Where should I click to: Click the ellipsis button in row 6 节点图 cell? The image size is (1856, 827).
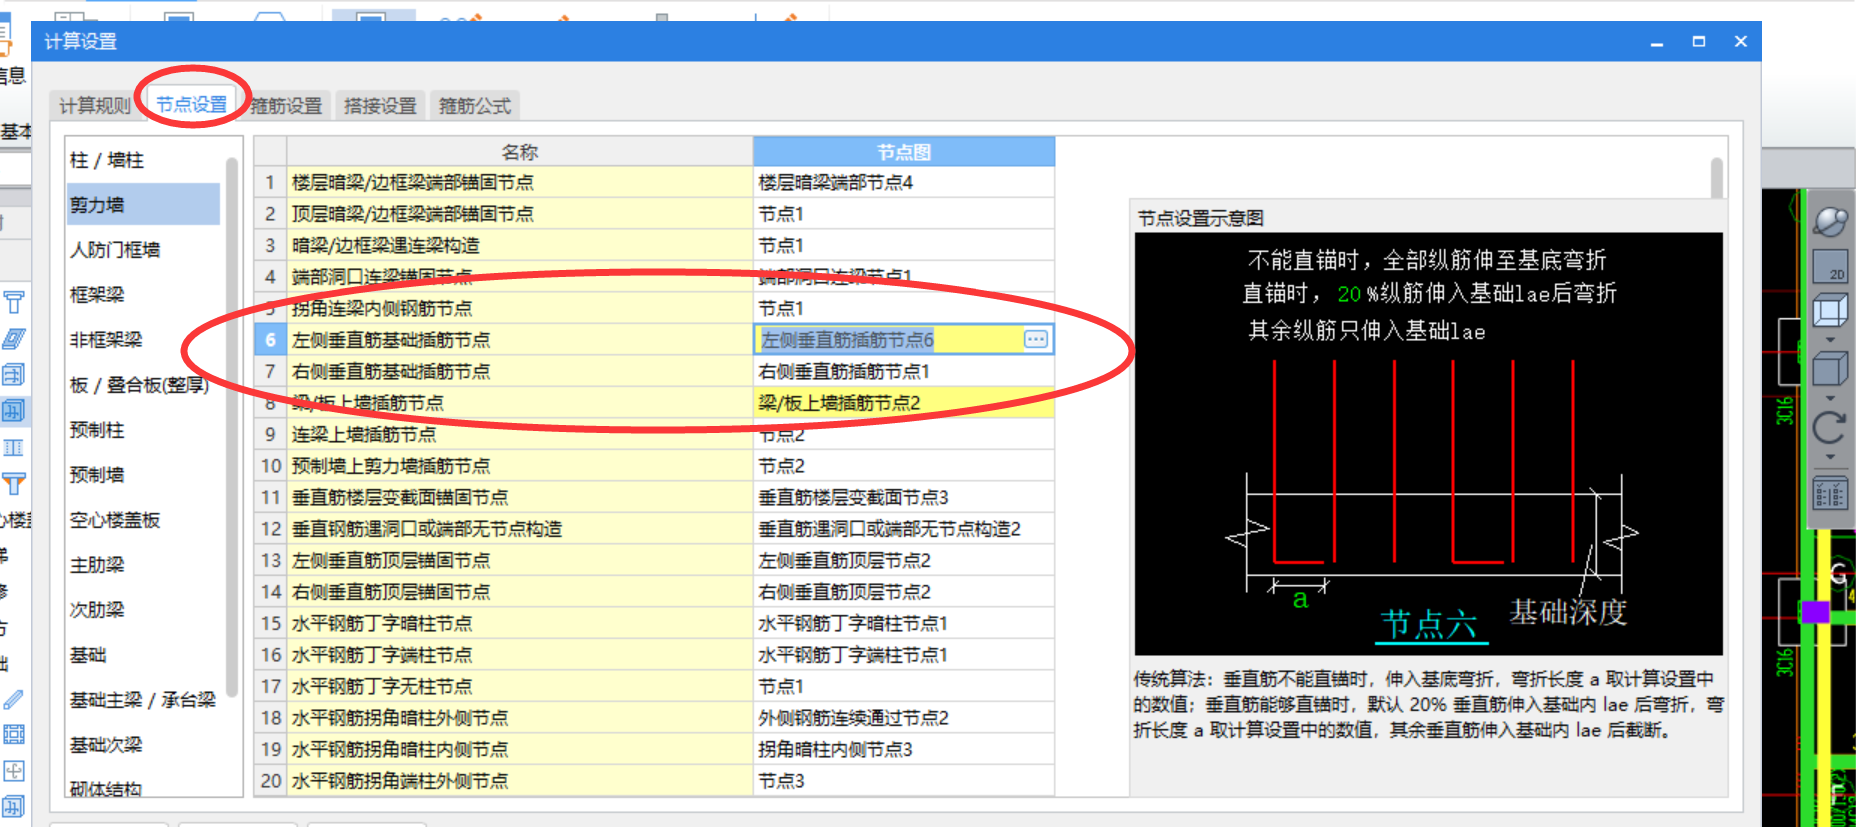(x=1036, y=339)
